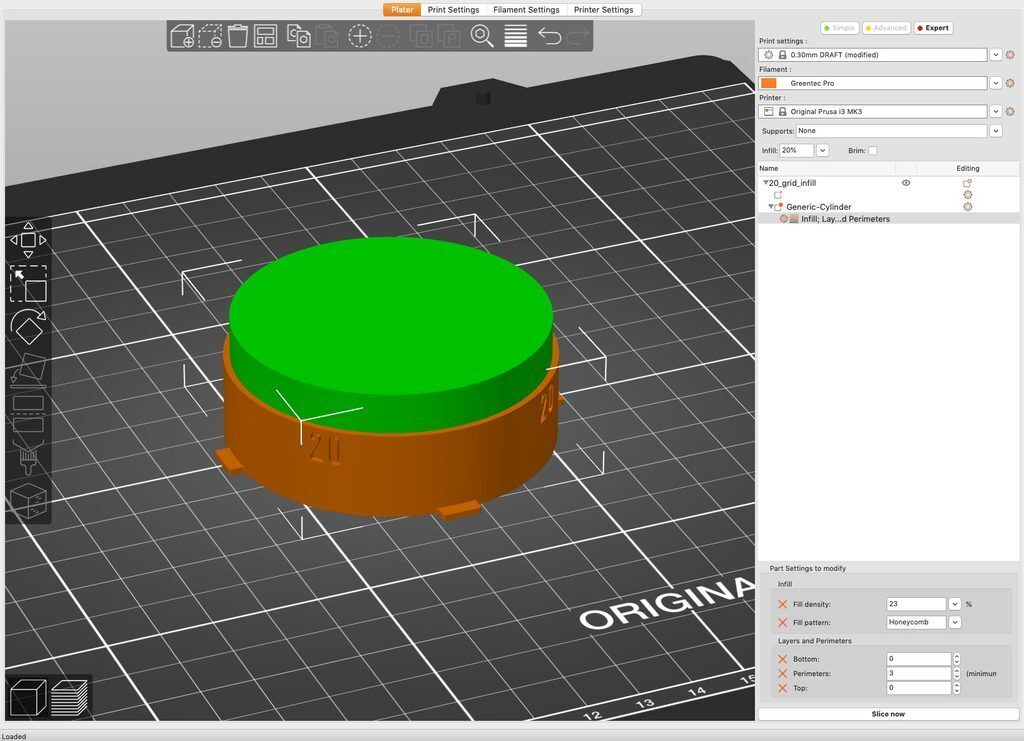Click the Add model toolbar icon
1024x741 pixels.
pyautogui.click(x=182, y=37)
